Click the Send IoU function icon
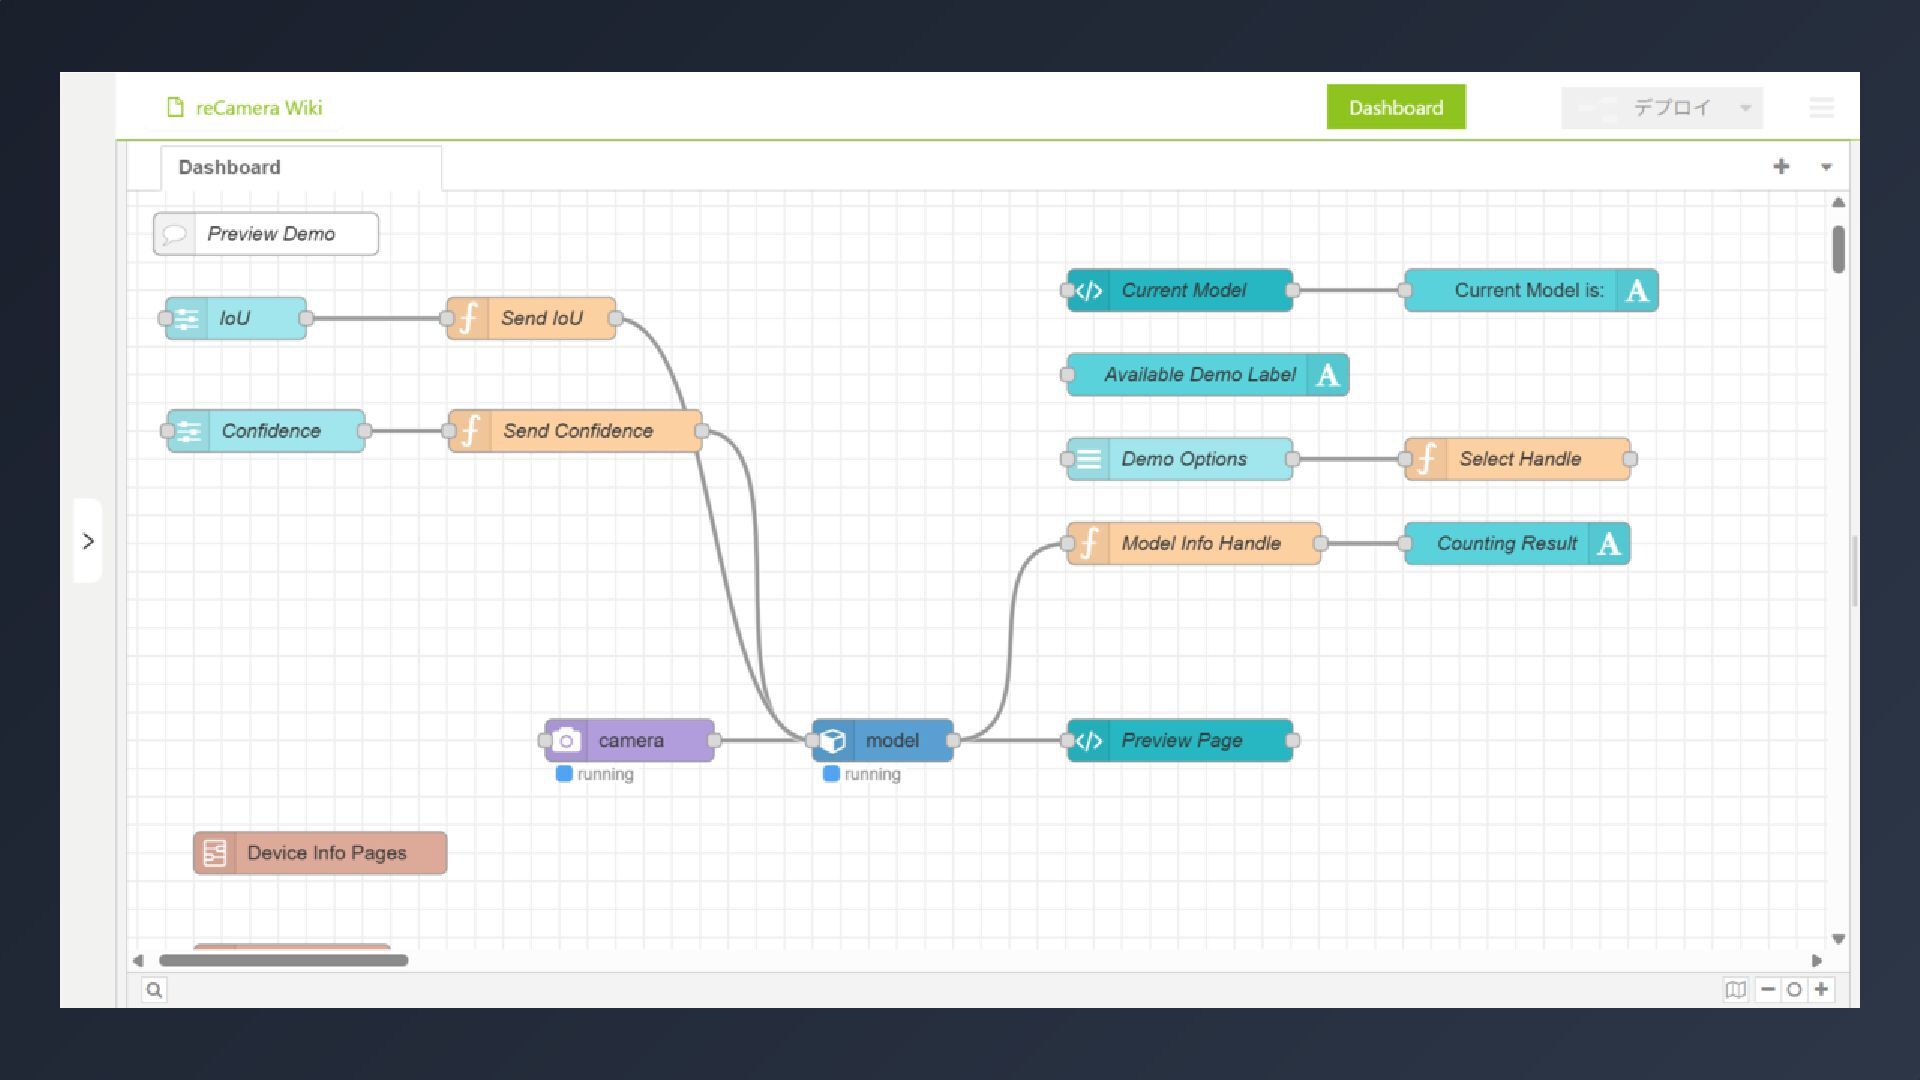Viewport: 1920px width, 1080px height. coord(468,319)
